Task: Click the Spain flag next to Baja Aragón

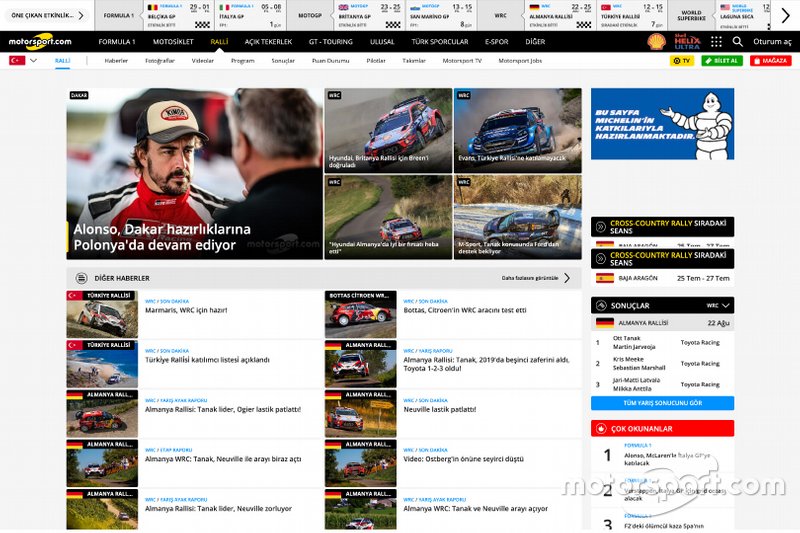Action: pos(605,278)
